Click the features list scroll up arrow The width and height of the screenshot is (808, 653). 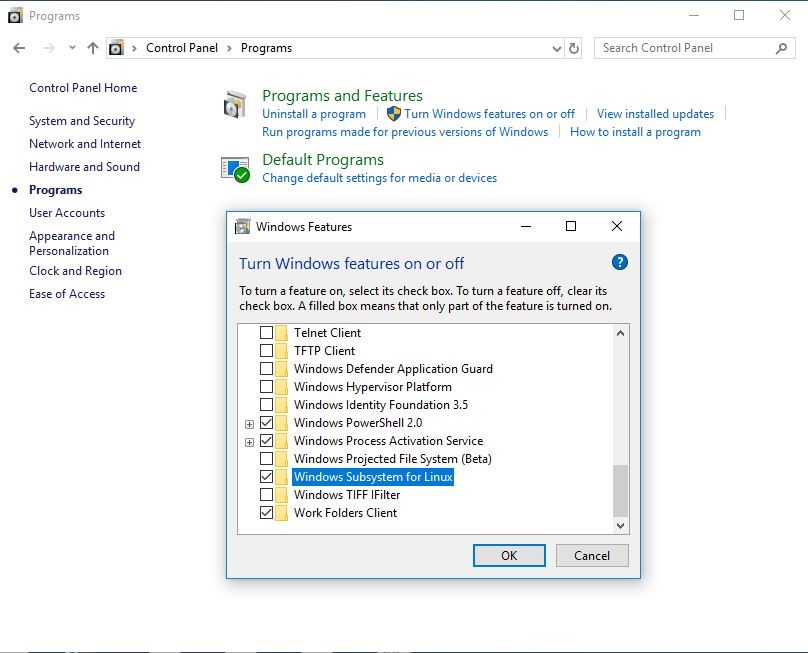tap(620, 333)
